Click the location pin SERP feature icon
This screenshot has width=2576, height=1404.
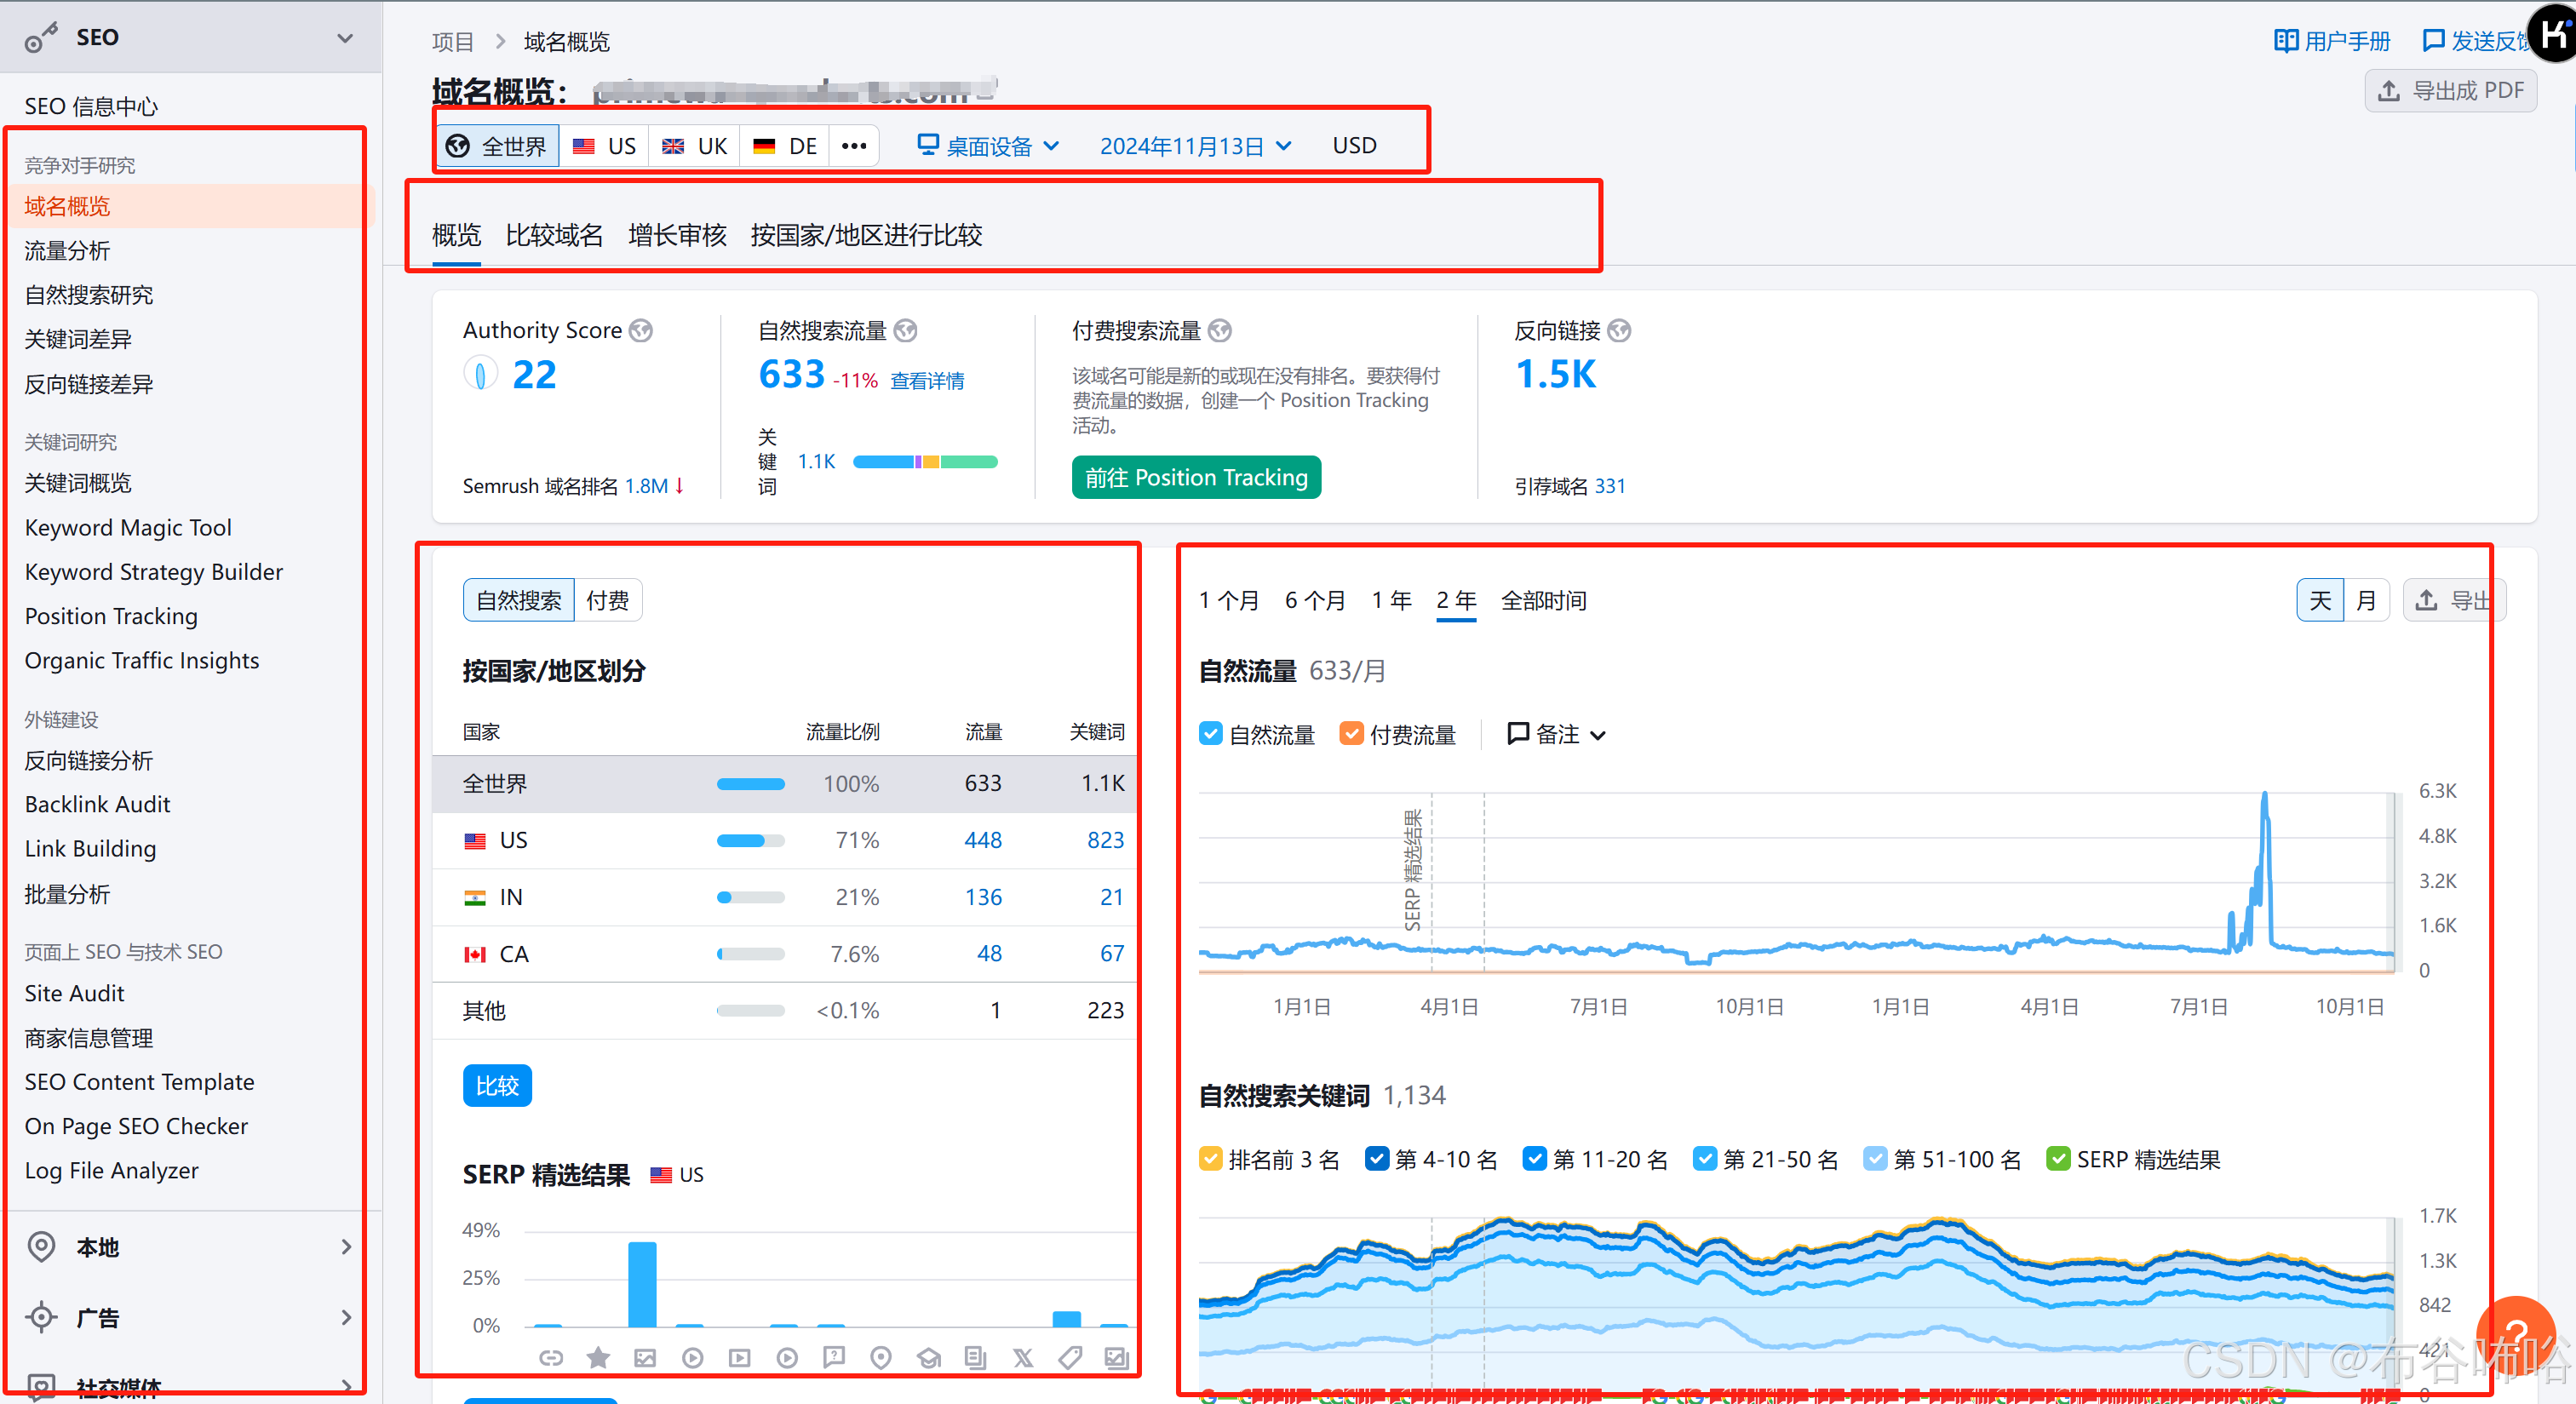coord(880,1357)
